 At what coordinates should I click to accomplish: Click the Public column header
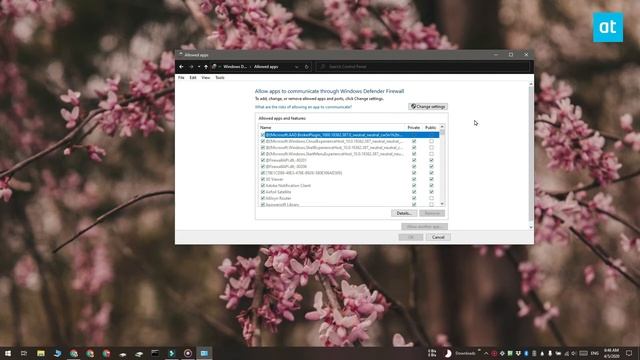[431, 127]
